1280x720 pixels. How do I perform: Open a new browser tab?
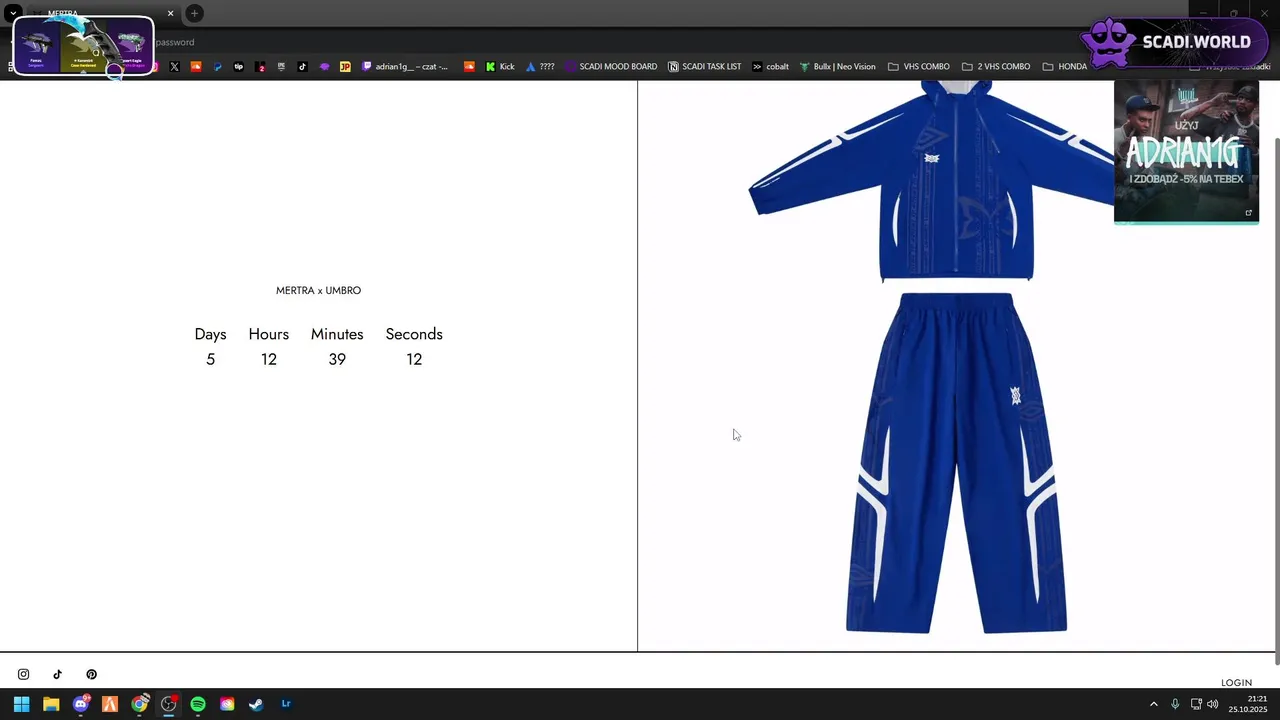click(x=194, y=13)
